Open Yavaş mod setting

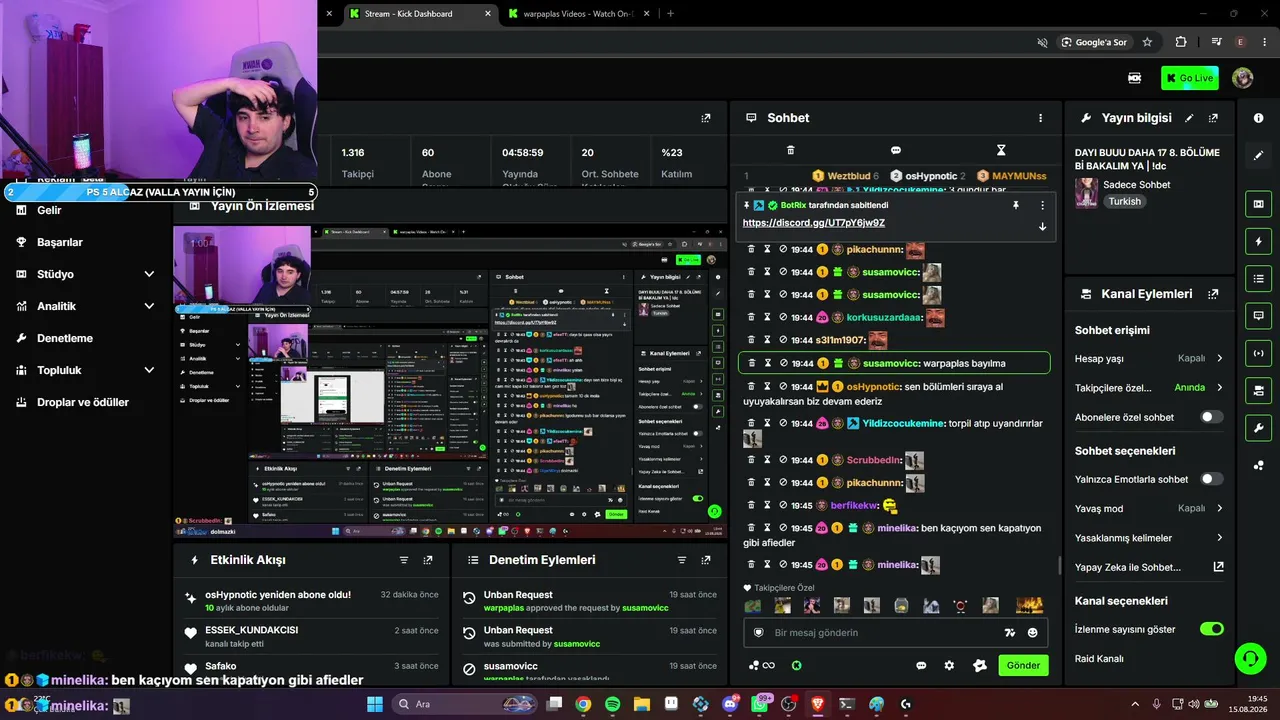(1149, 508)
